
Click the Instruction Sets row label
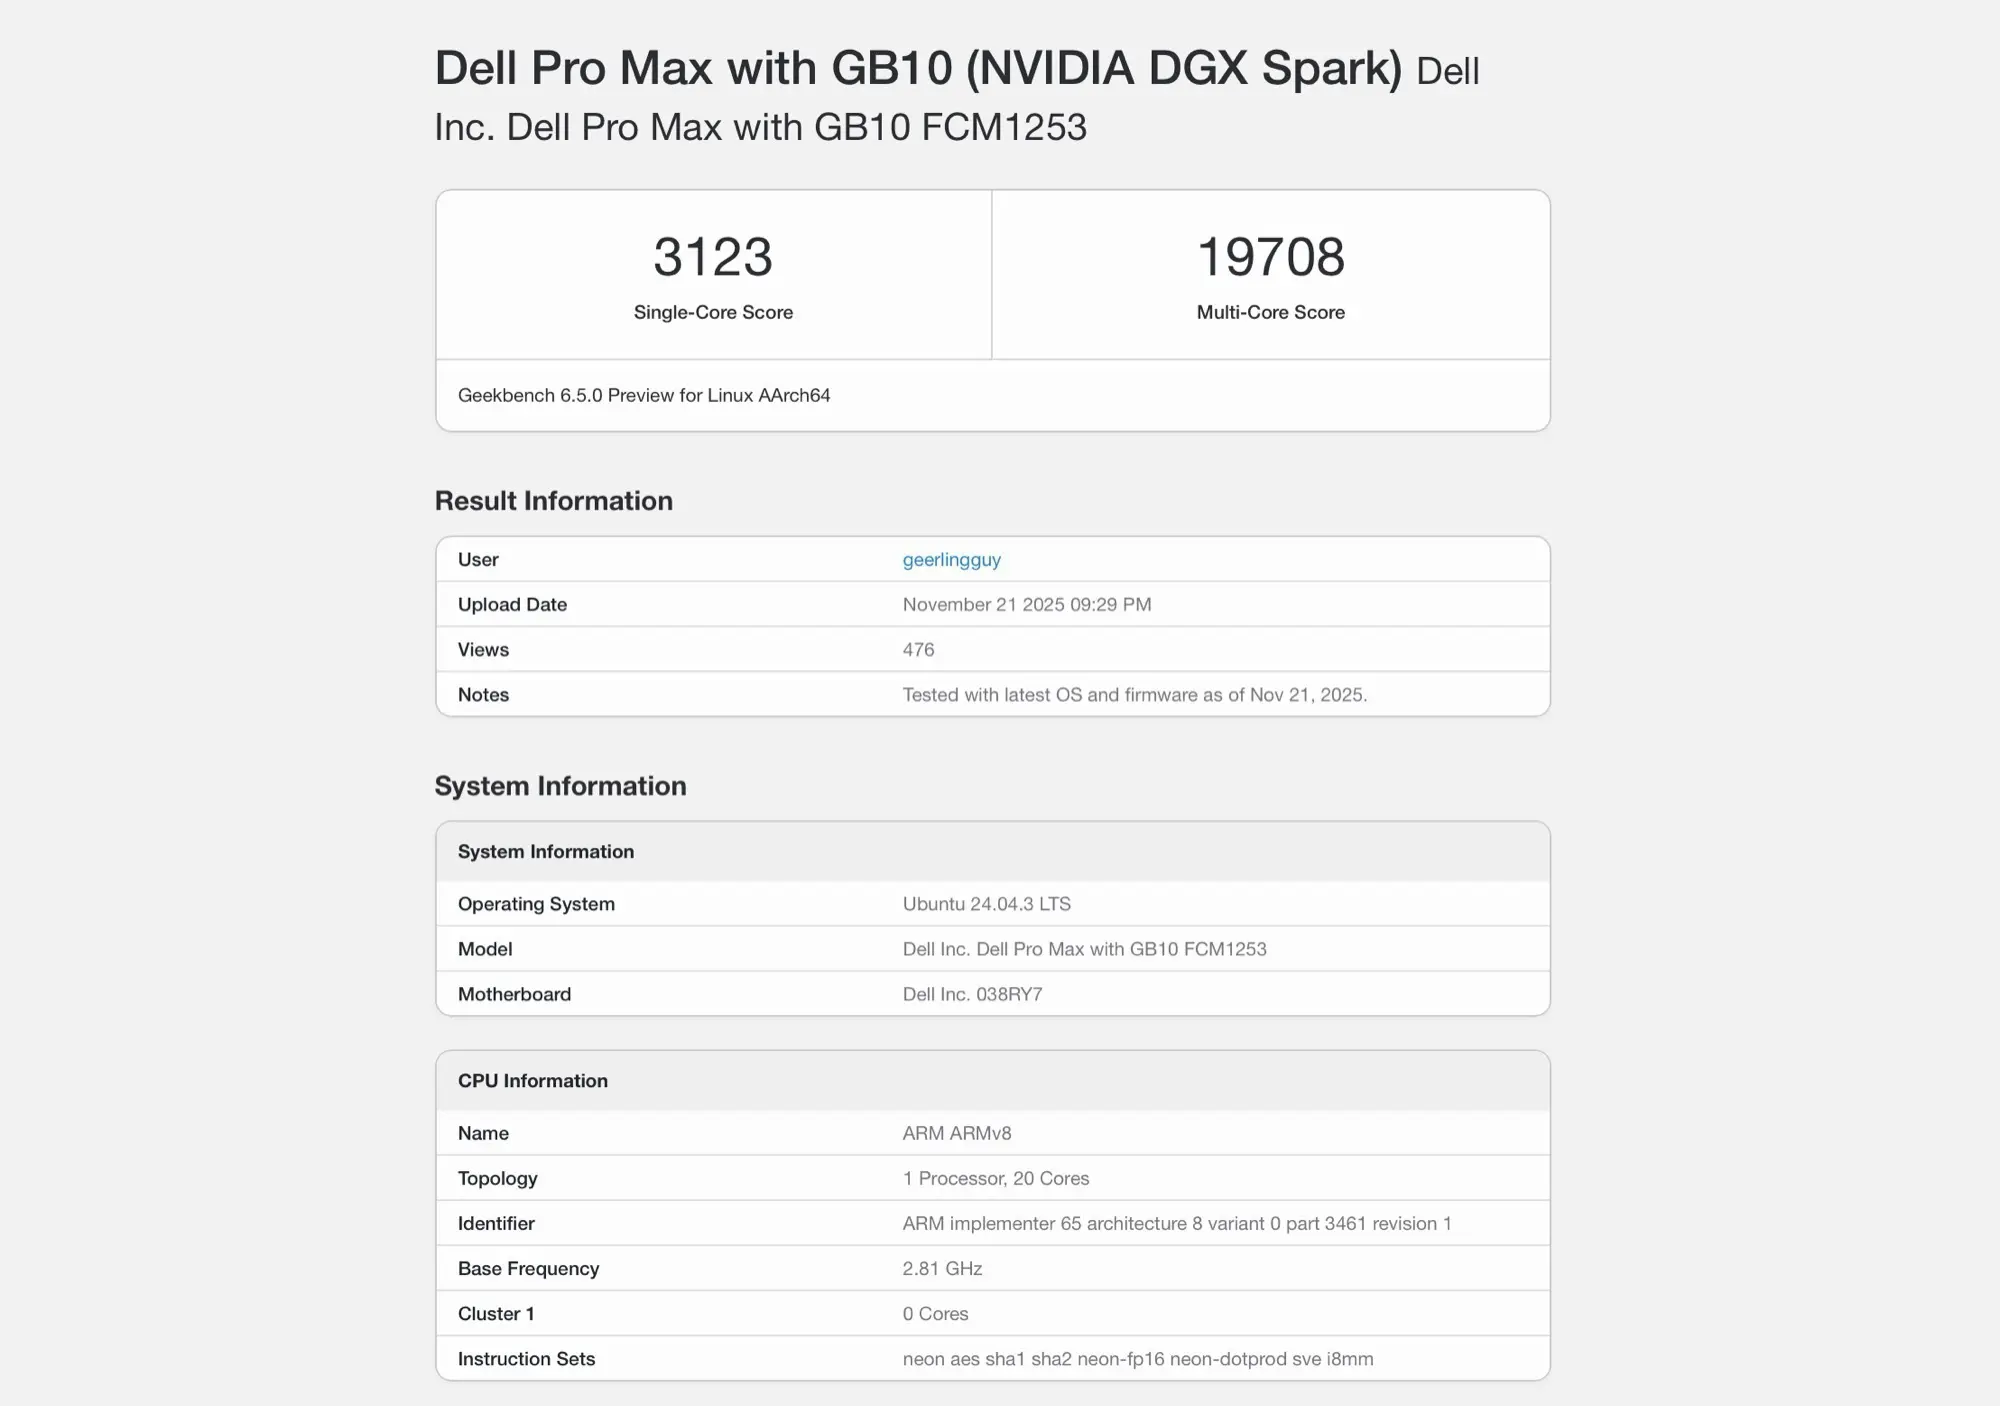tap(526, 1359)
